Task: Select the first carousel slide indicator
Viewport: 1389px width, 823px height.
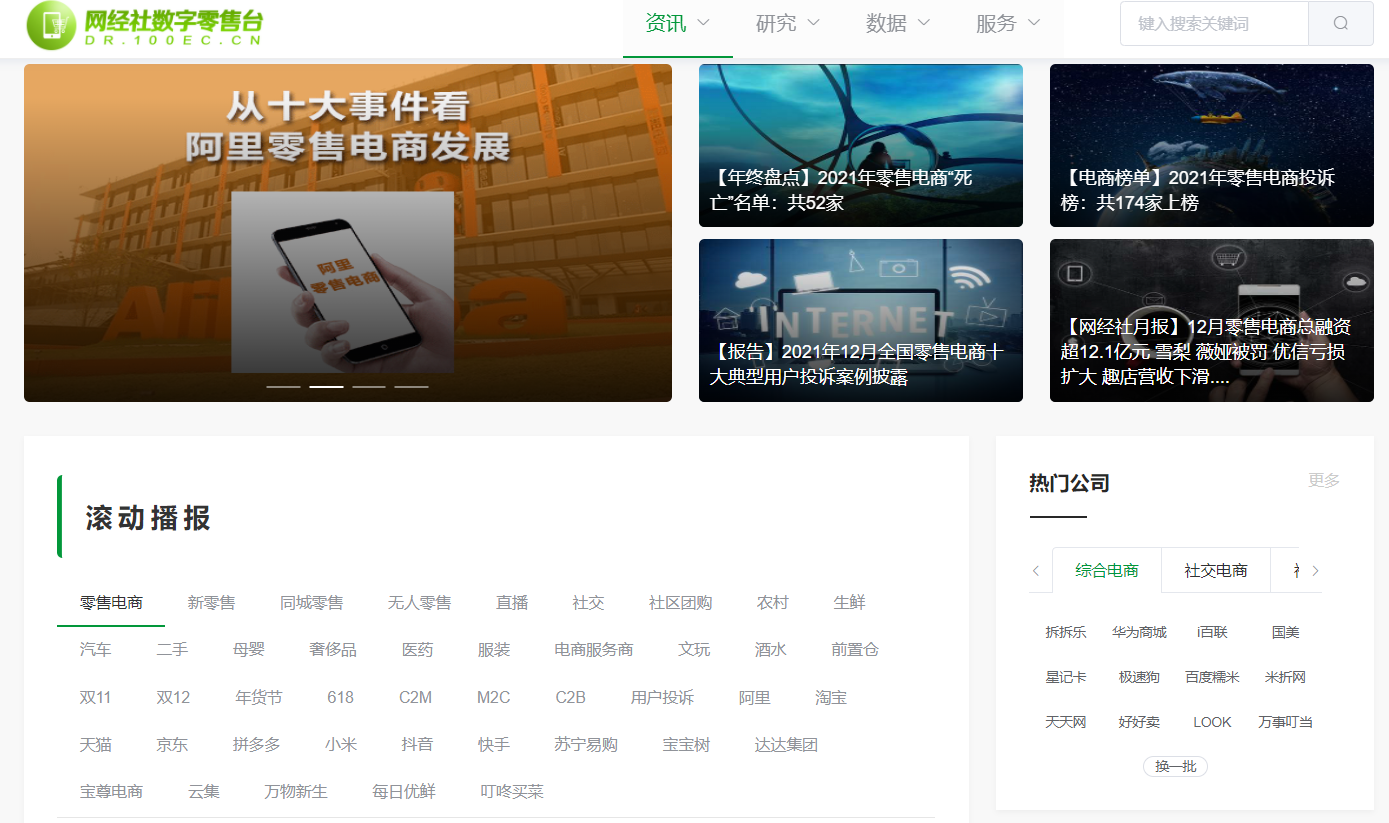Action: (283, 386)
